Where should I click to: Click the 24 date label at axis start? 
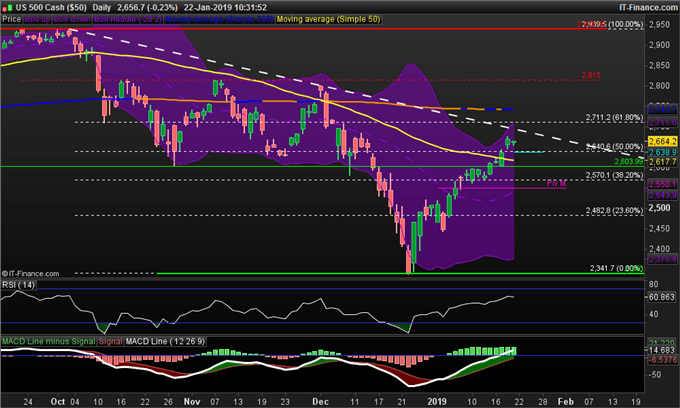coord(28,402)
